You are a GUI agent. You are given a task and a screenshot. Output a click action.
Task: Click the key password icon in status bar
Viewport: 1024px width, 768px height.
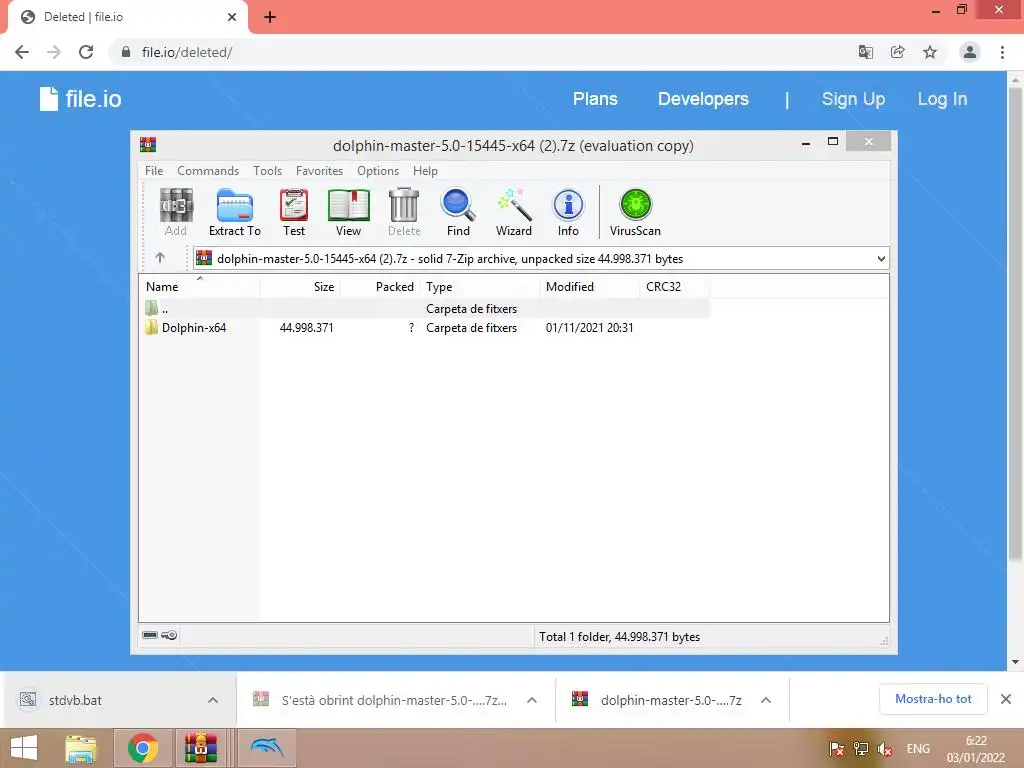tap(169, 635)
